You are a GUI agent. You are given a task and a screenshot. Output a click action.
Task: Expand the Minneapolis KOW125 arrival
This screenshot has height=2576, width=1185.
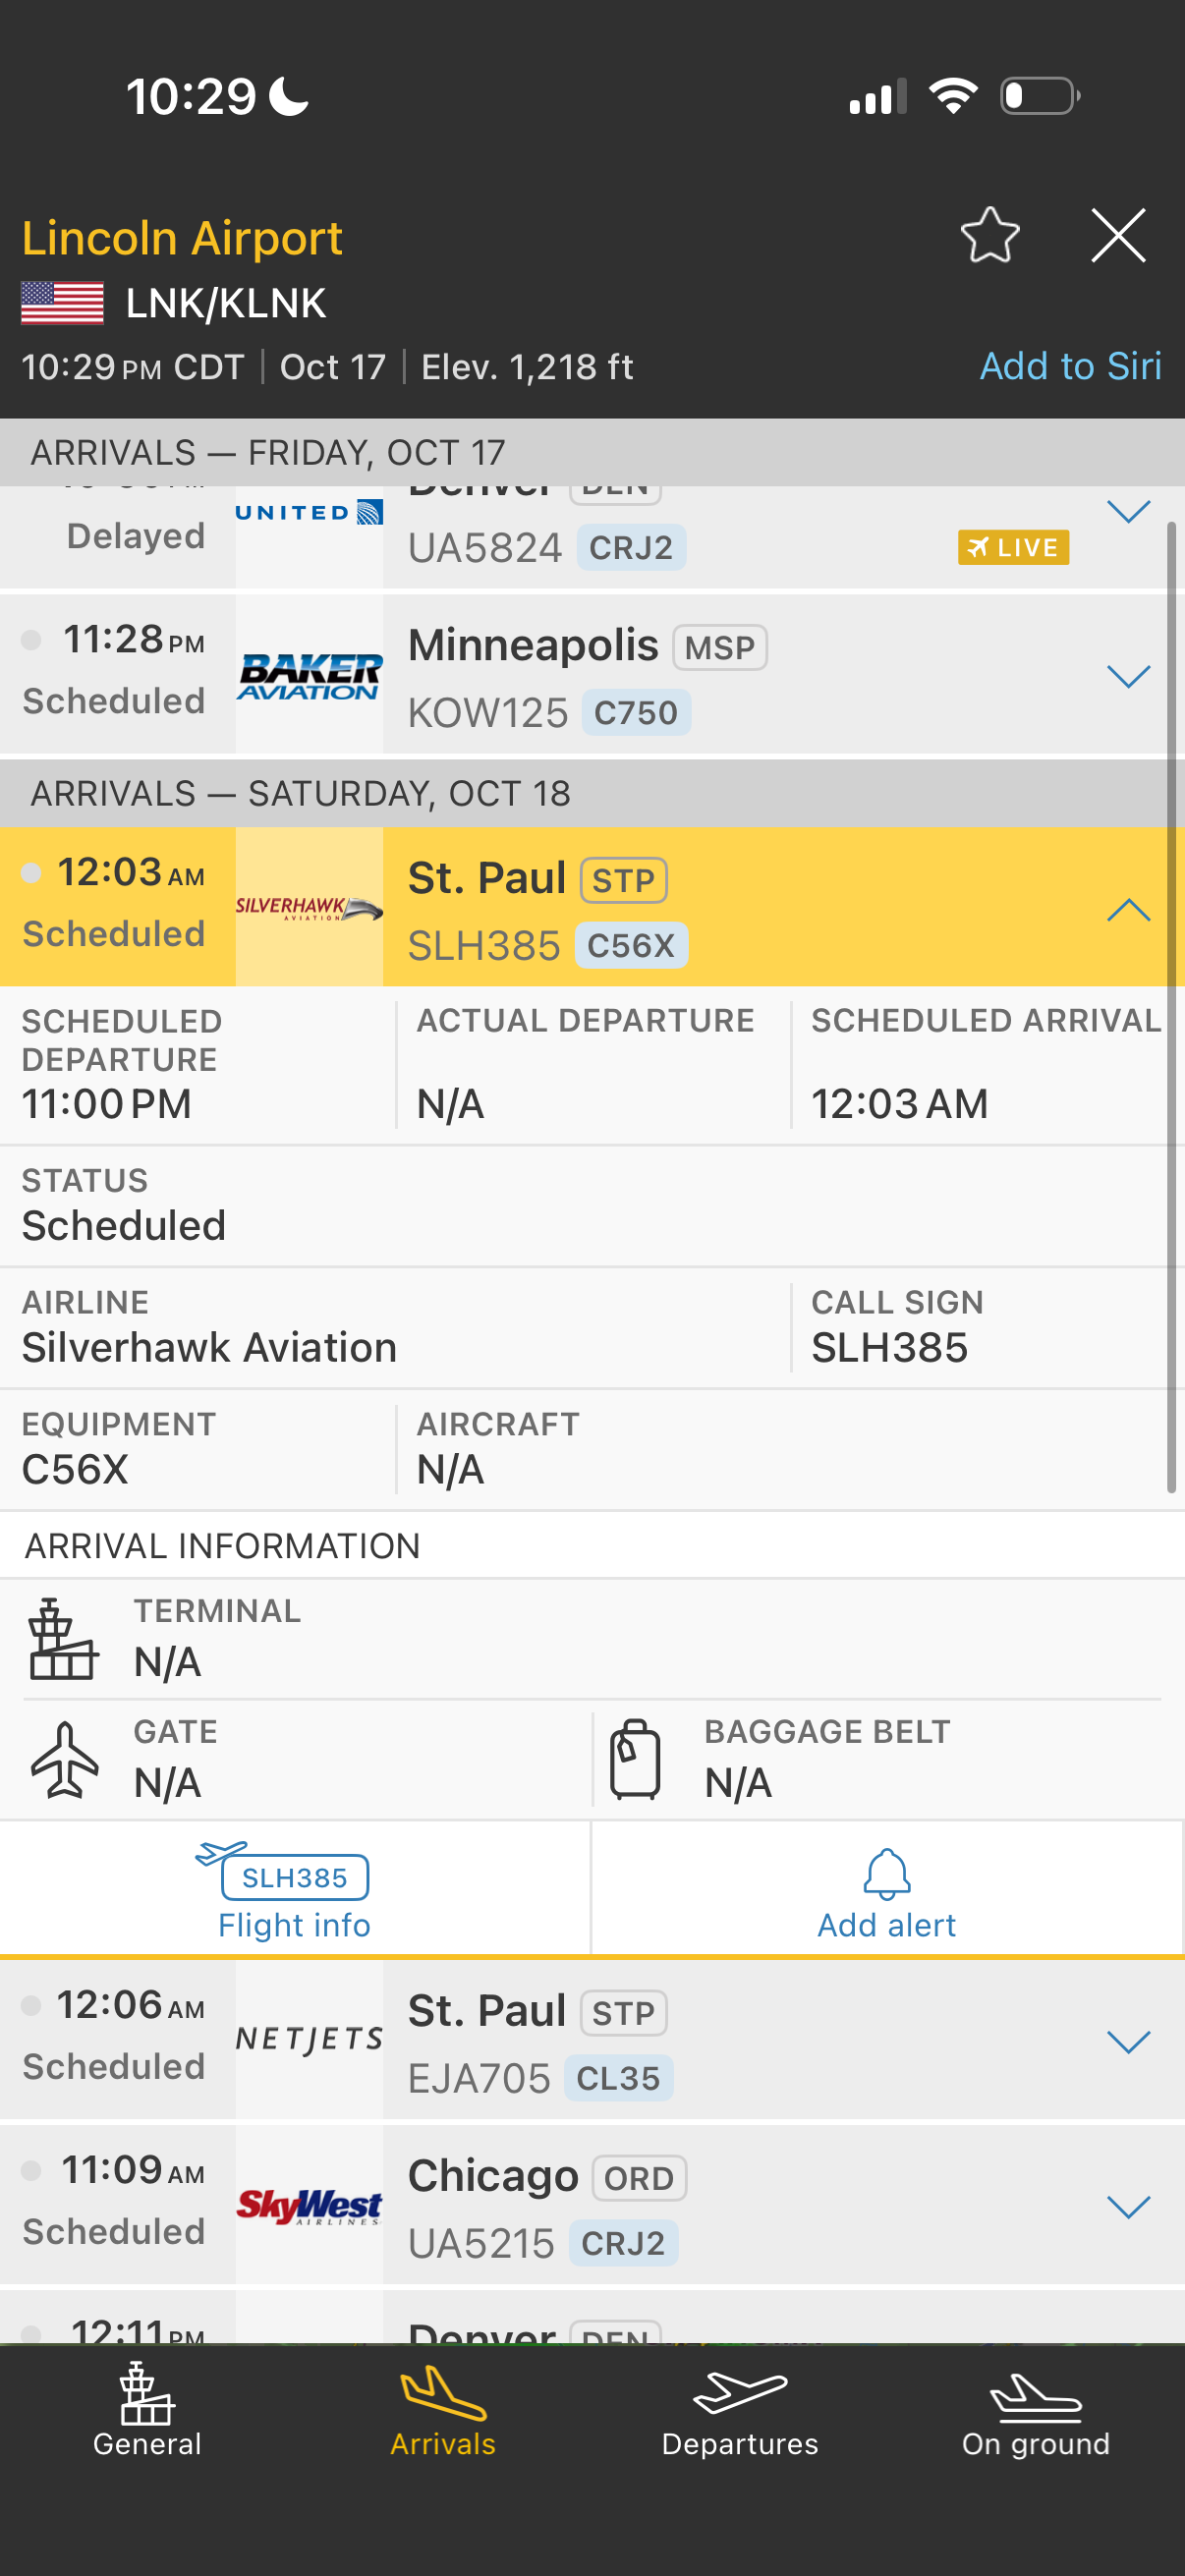1127,677
